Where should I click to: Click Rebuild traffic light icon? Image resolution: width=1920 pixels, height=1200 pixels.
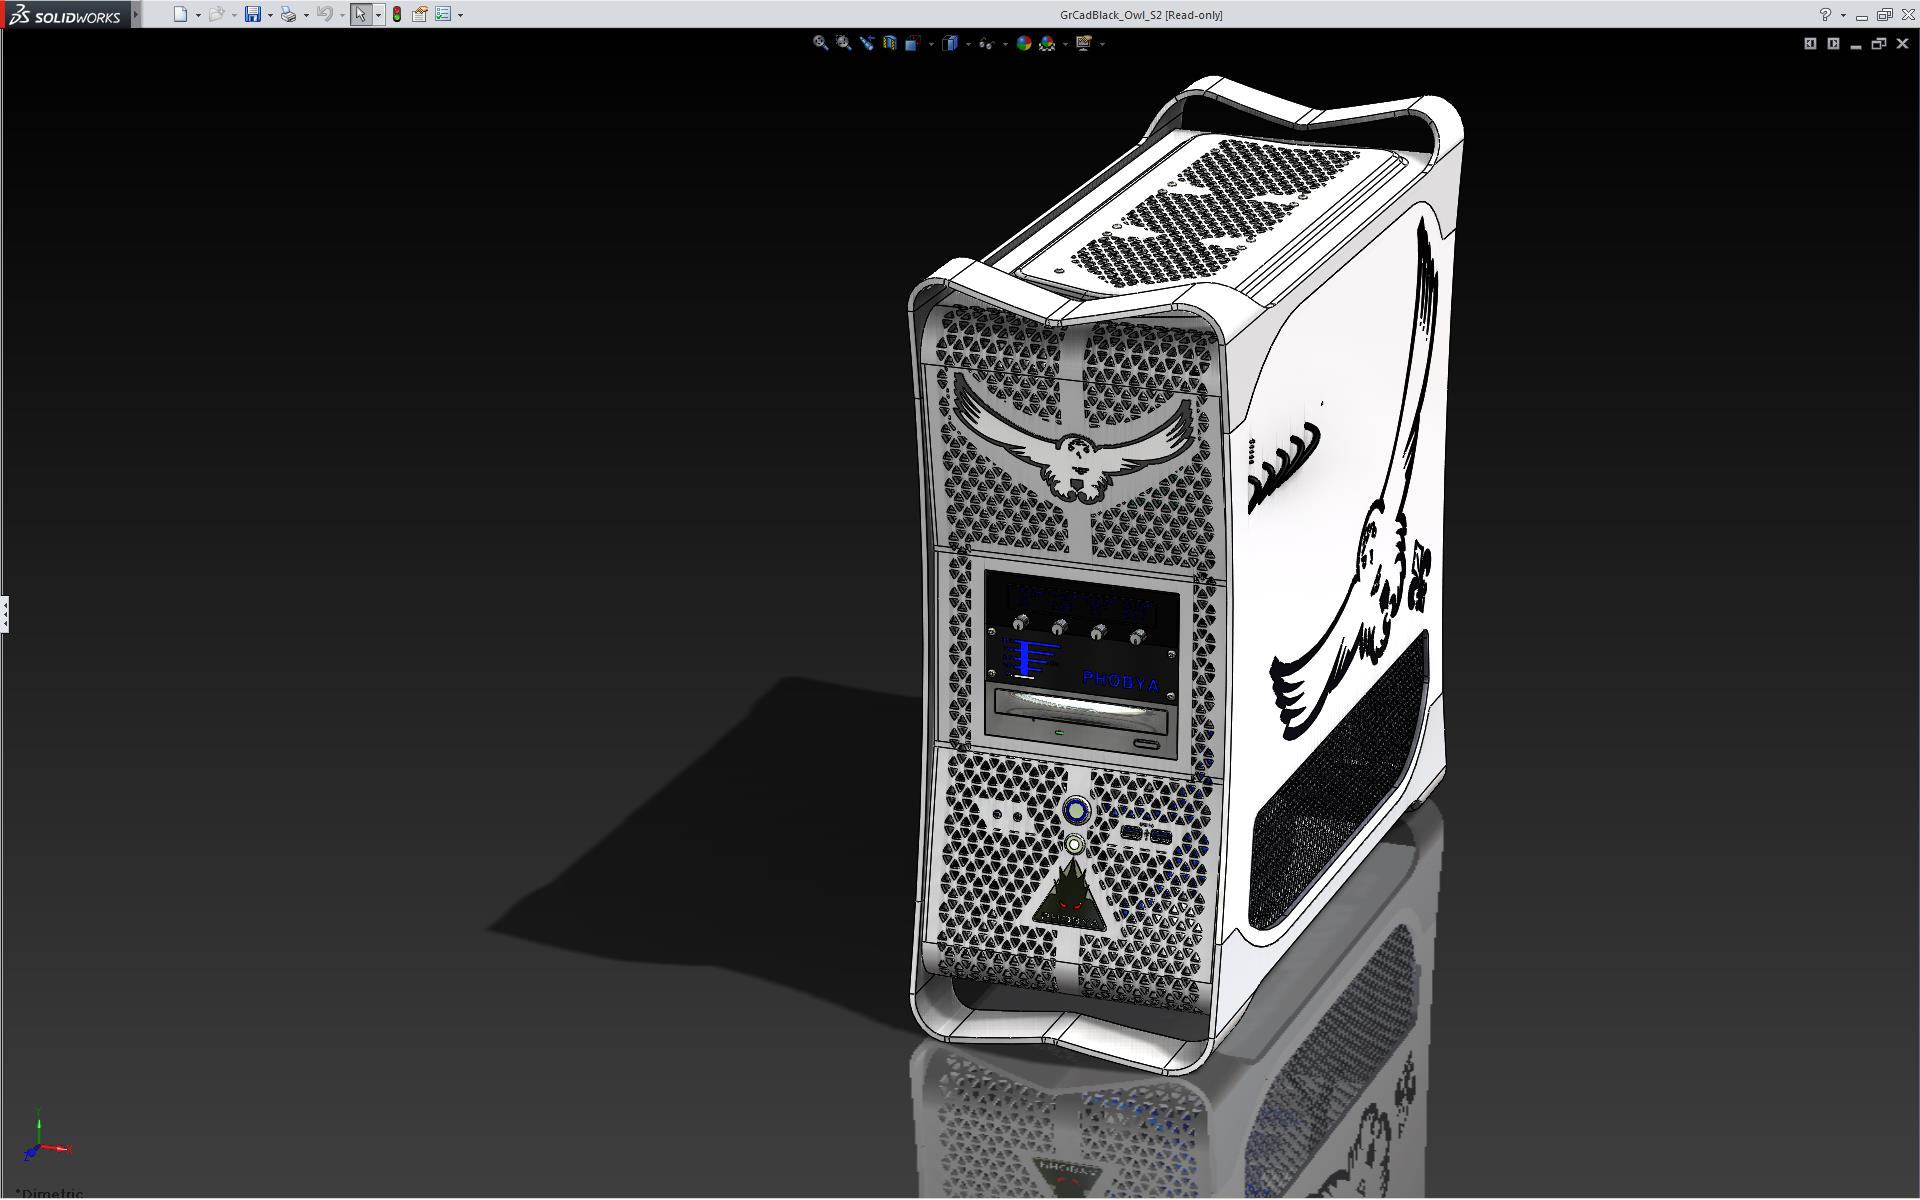click(397, 14)
